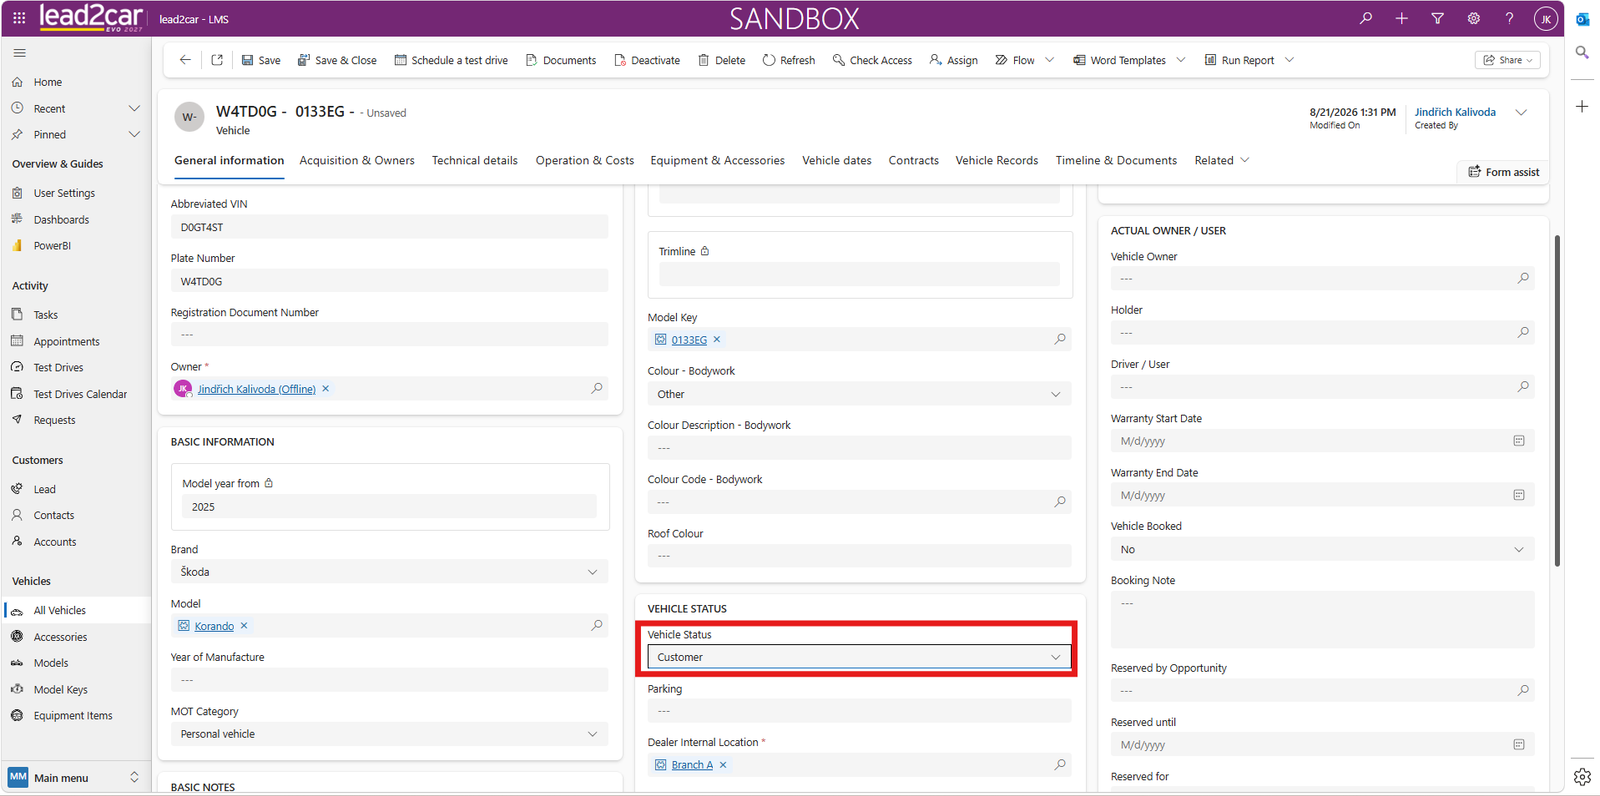Toggle the hamburger navigation menu
The height and width of the screenshot is (796, 1600).
pyautogui.click(x=19, y=53)
